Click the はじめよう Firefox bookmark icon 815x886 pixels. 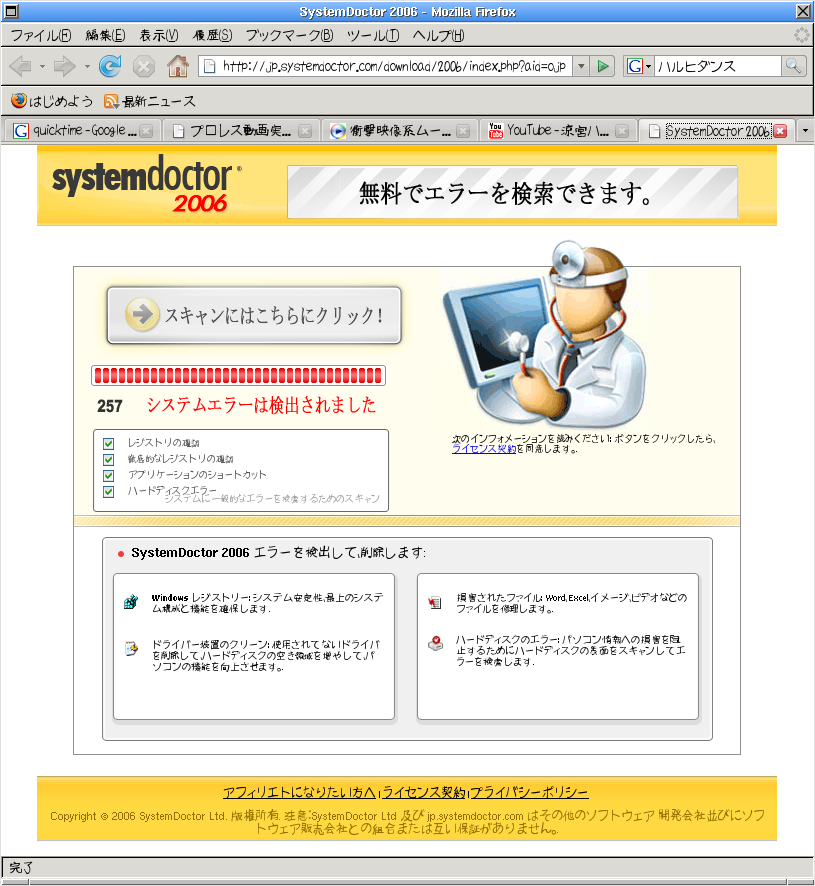(x=18, y=101)
